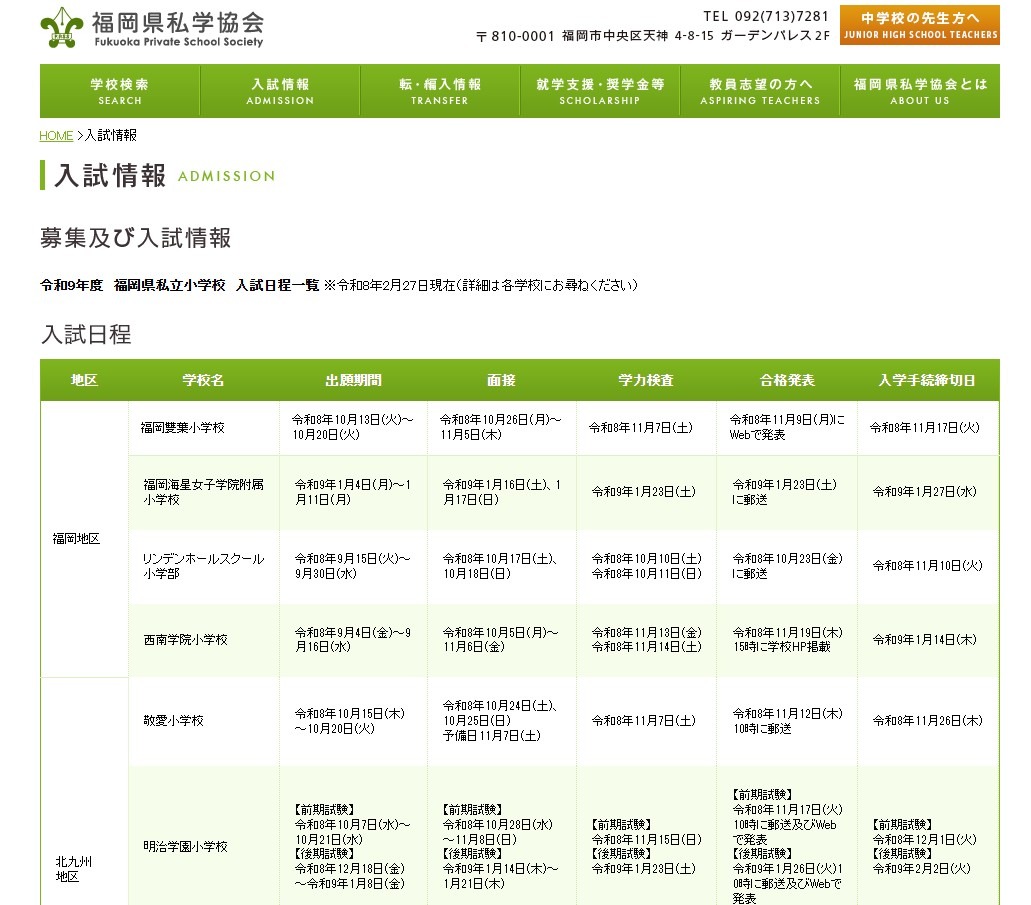The width and height of the screenshot is (1031, 905).
Task: Open the 学校検索 SEARCH menu
Action: (120, 91)
